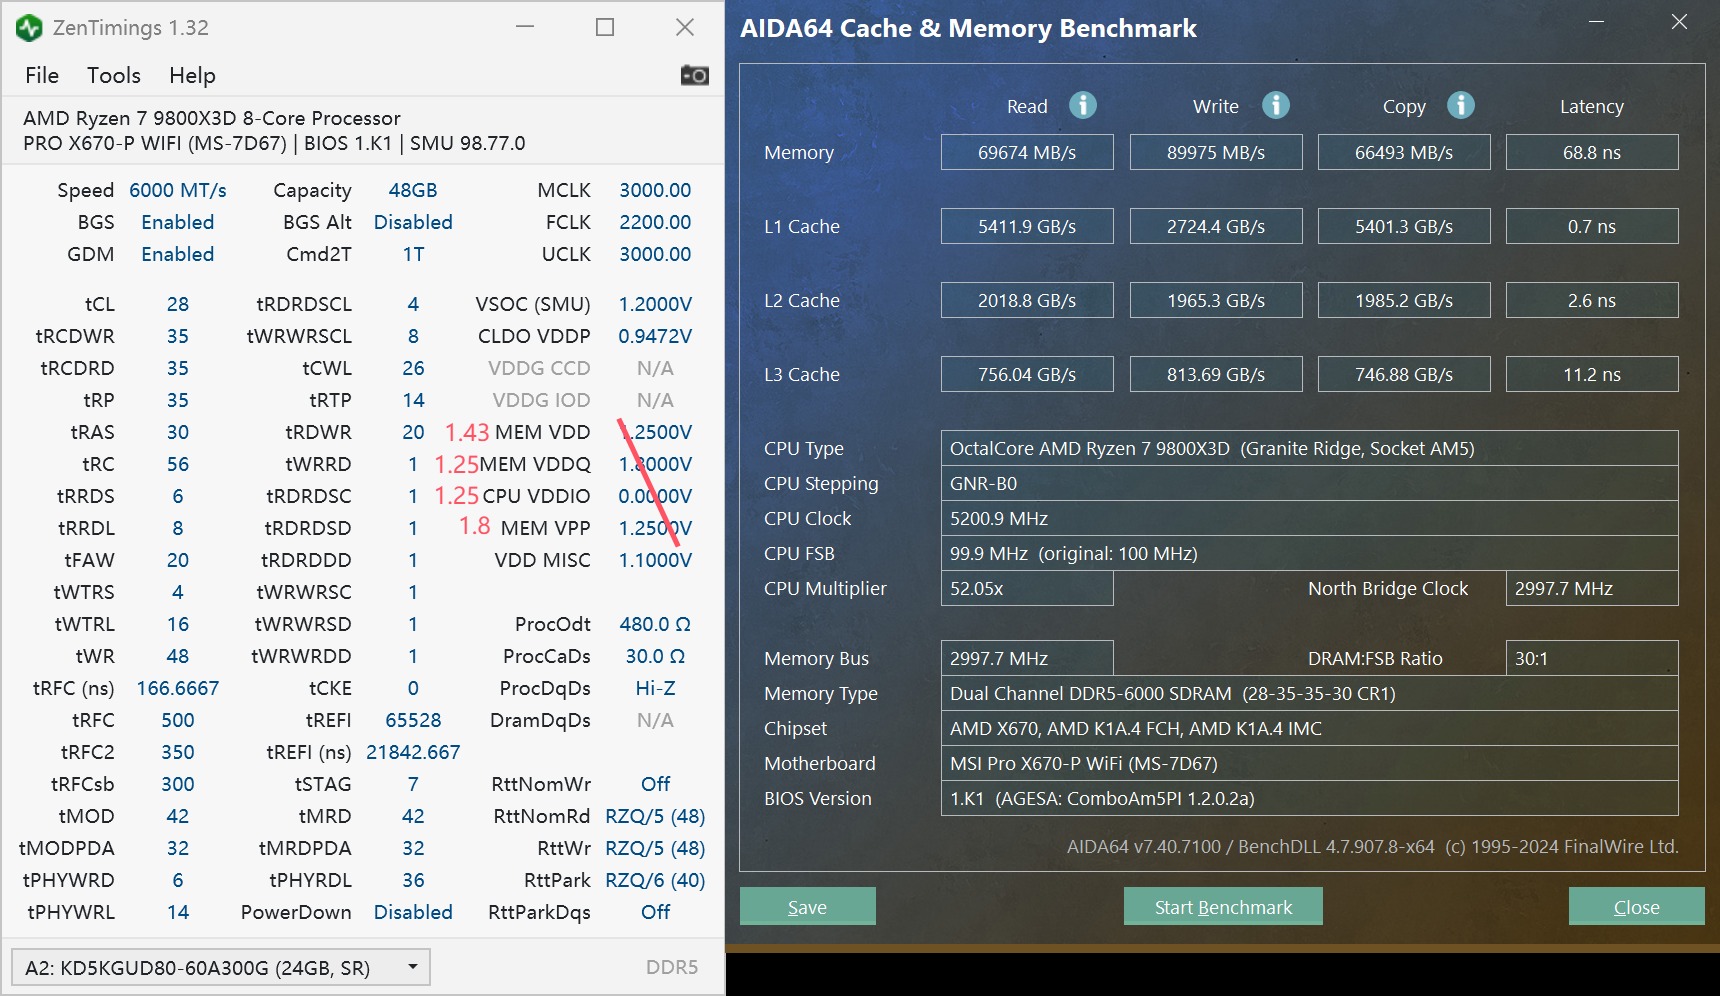Open the File menu in ZenTimings
This screenshot has height=996, width=1720.
[x=41, y=75]
